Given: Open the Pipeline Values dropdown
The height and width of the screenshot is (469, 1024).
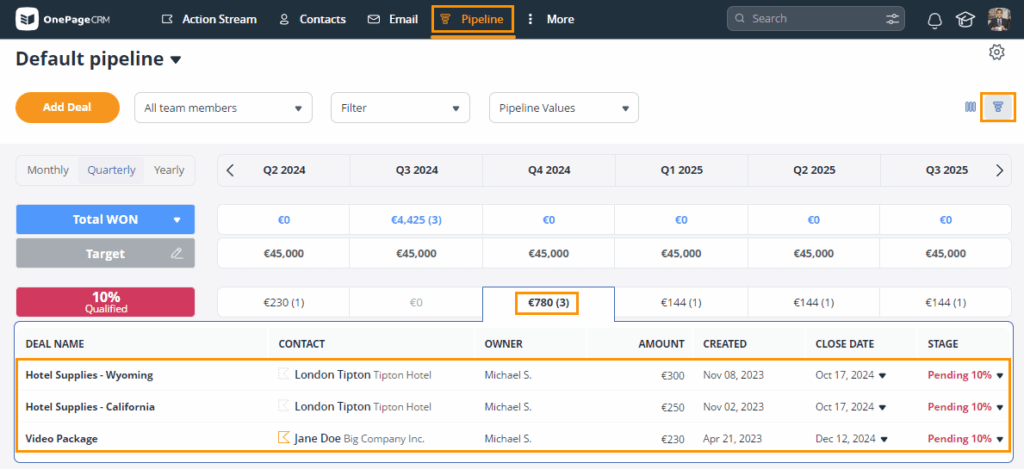Looking at the screenshot, I should tap(563, 108).
